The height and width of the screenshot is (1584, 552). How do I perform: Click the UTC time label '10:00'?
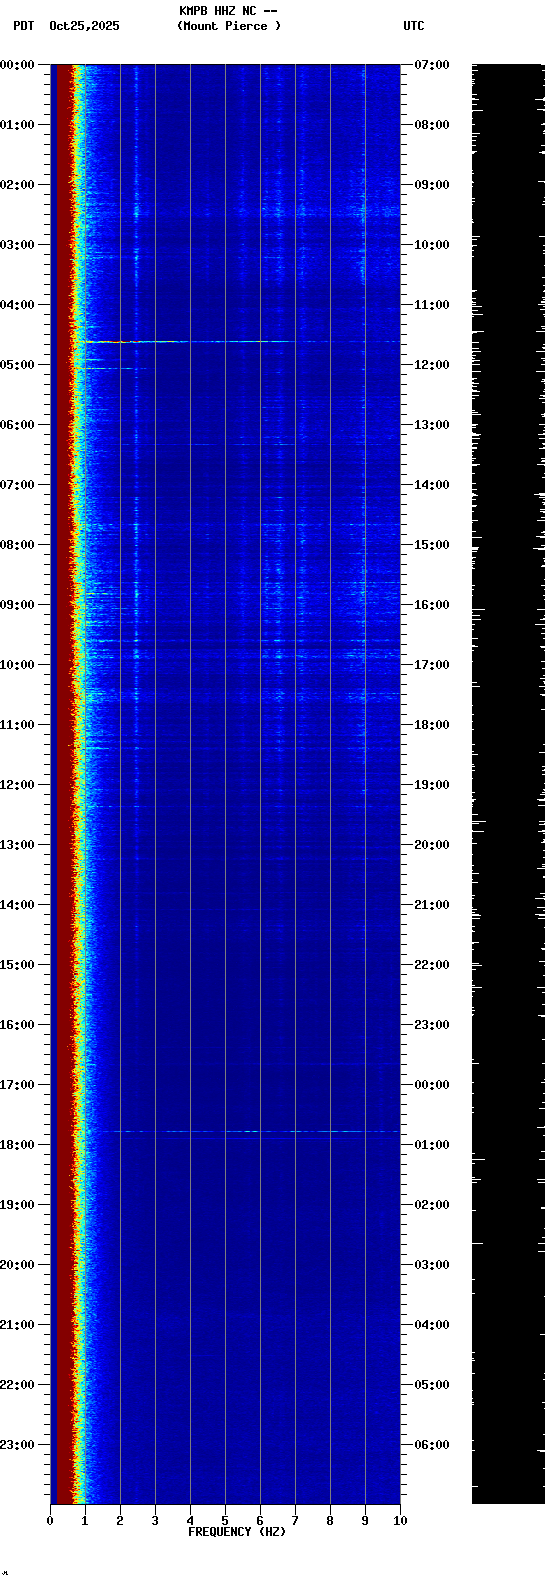432,245
